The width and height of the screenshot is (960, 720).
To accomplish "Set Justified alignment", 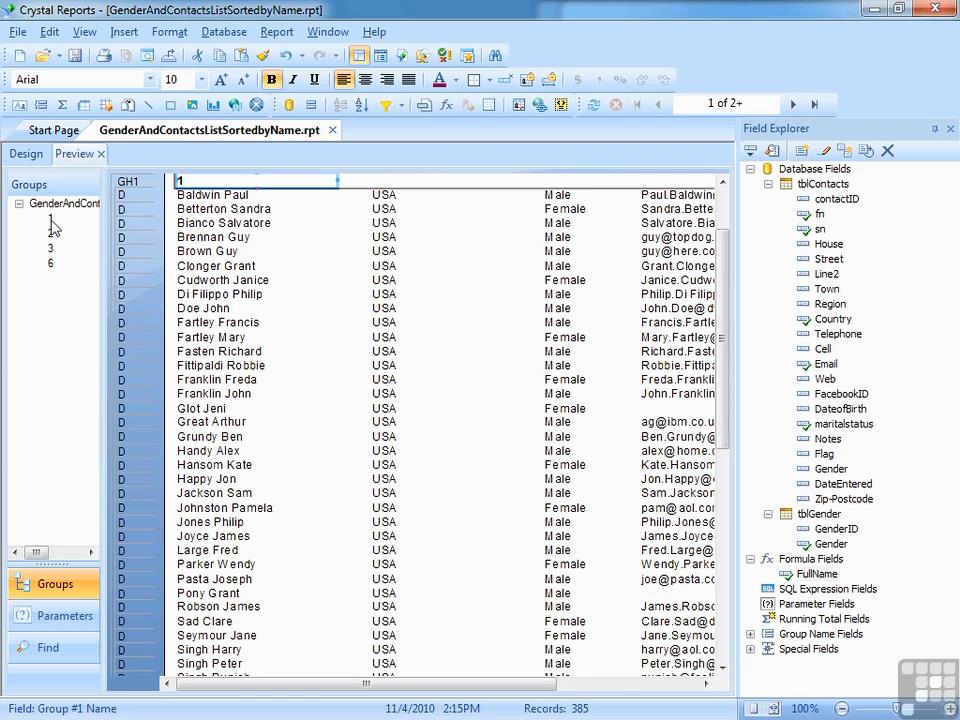I will tap(408, 80).
